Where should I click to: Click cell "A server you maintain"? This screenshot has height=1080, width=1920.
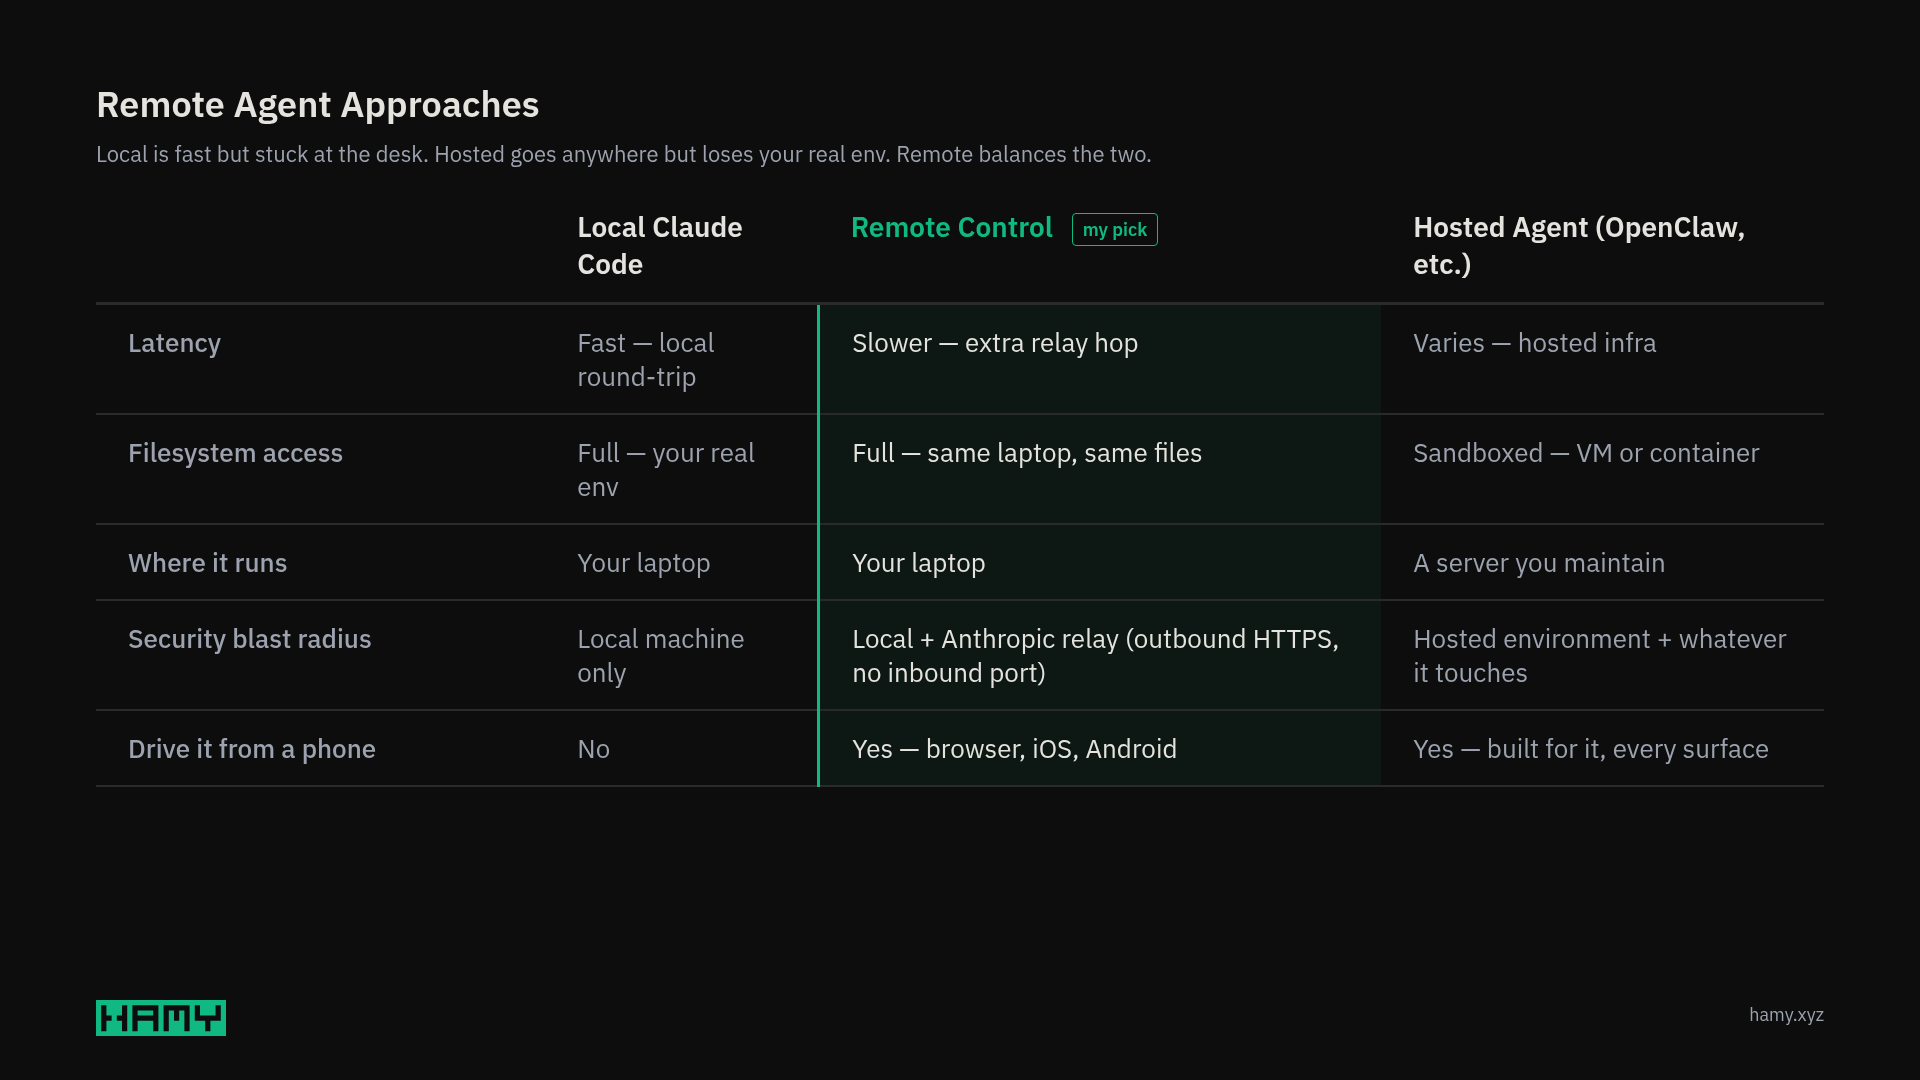pyautogui.click(x=1539, y=563)
